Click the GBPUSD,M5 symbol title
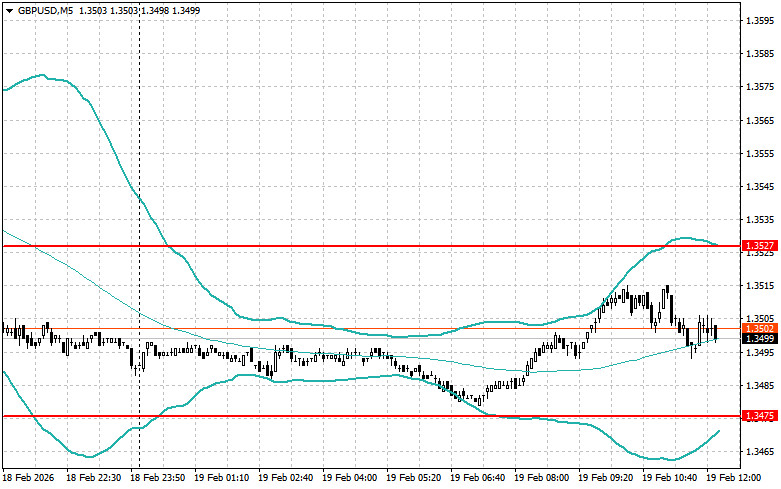 [x=45, y=10]
